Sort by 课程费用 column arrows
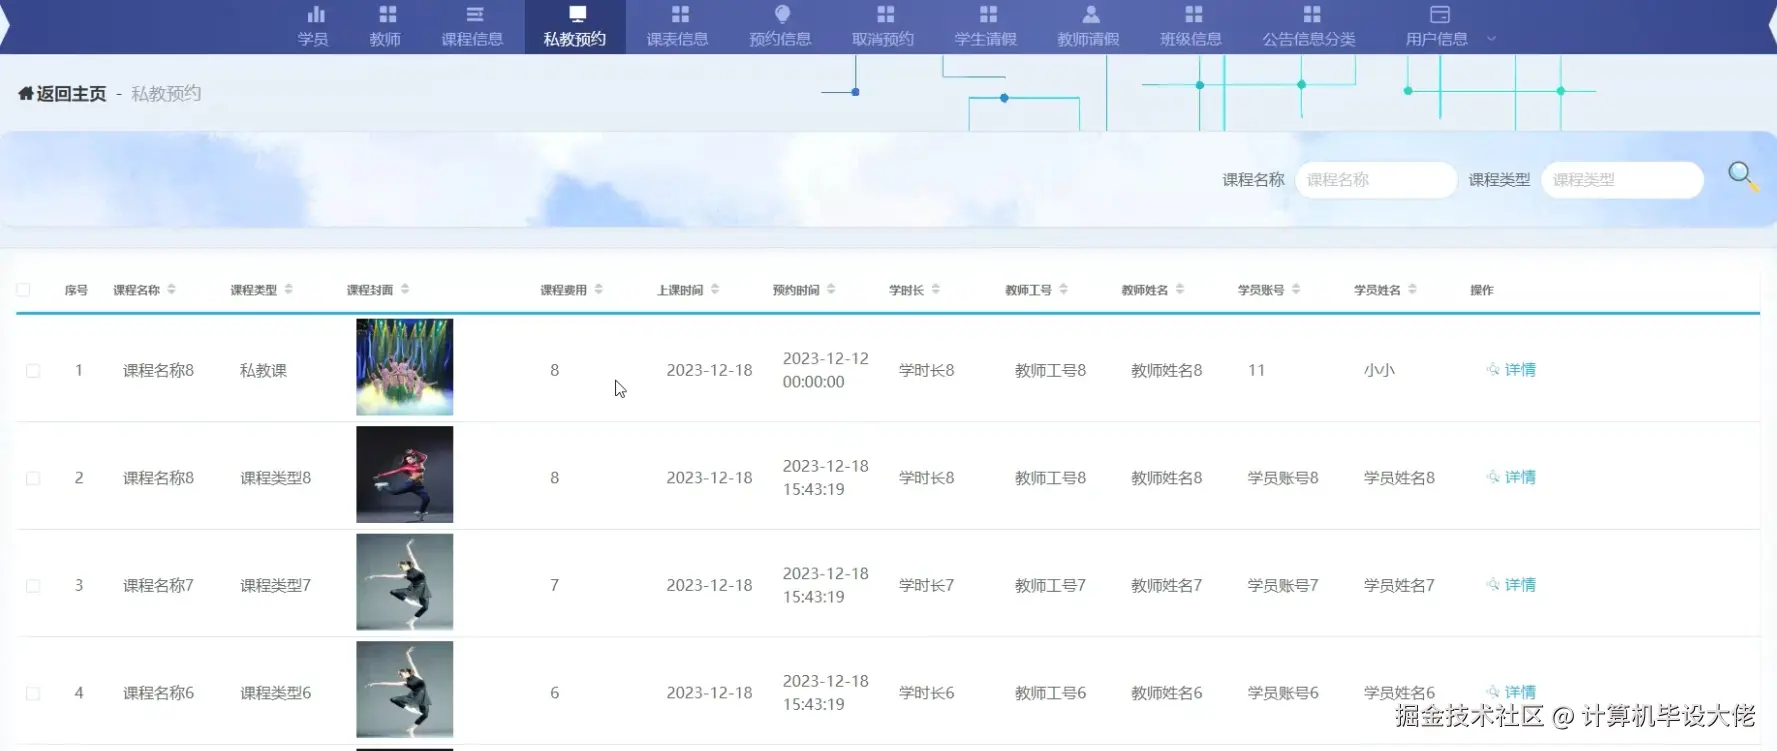 coord(598,289)
